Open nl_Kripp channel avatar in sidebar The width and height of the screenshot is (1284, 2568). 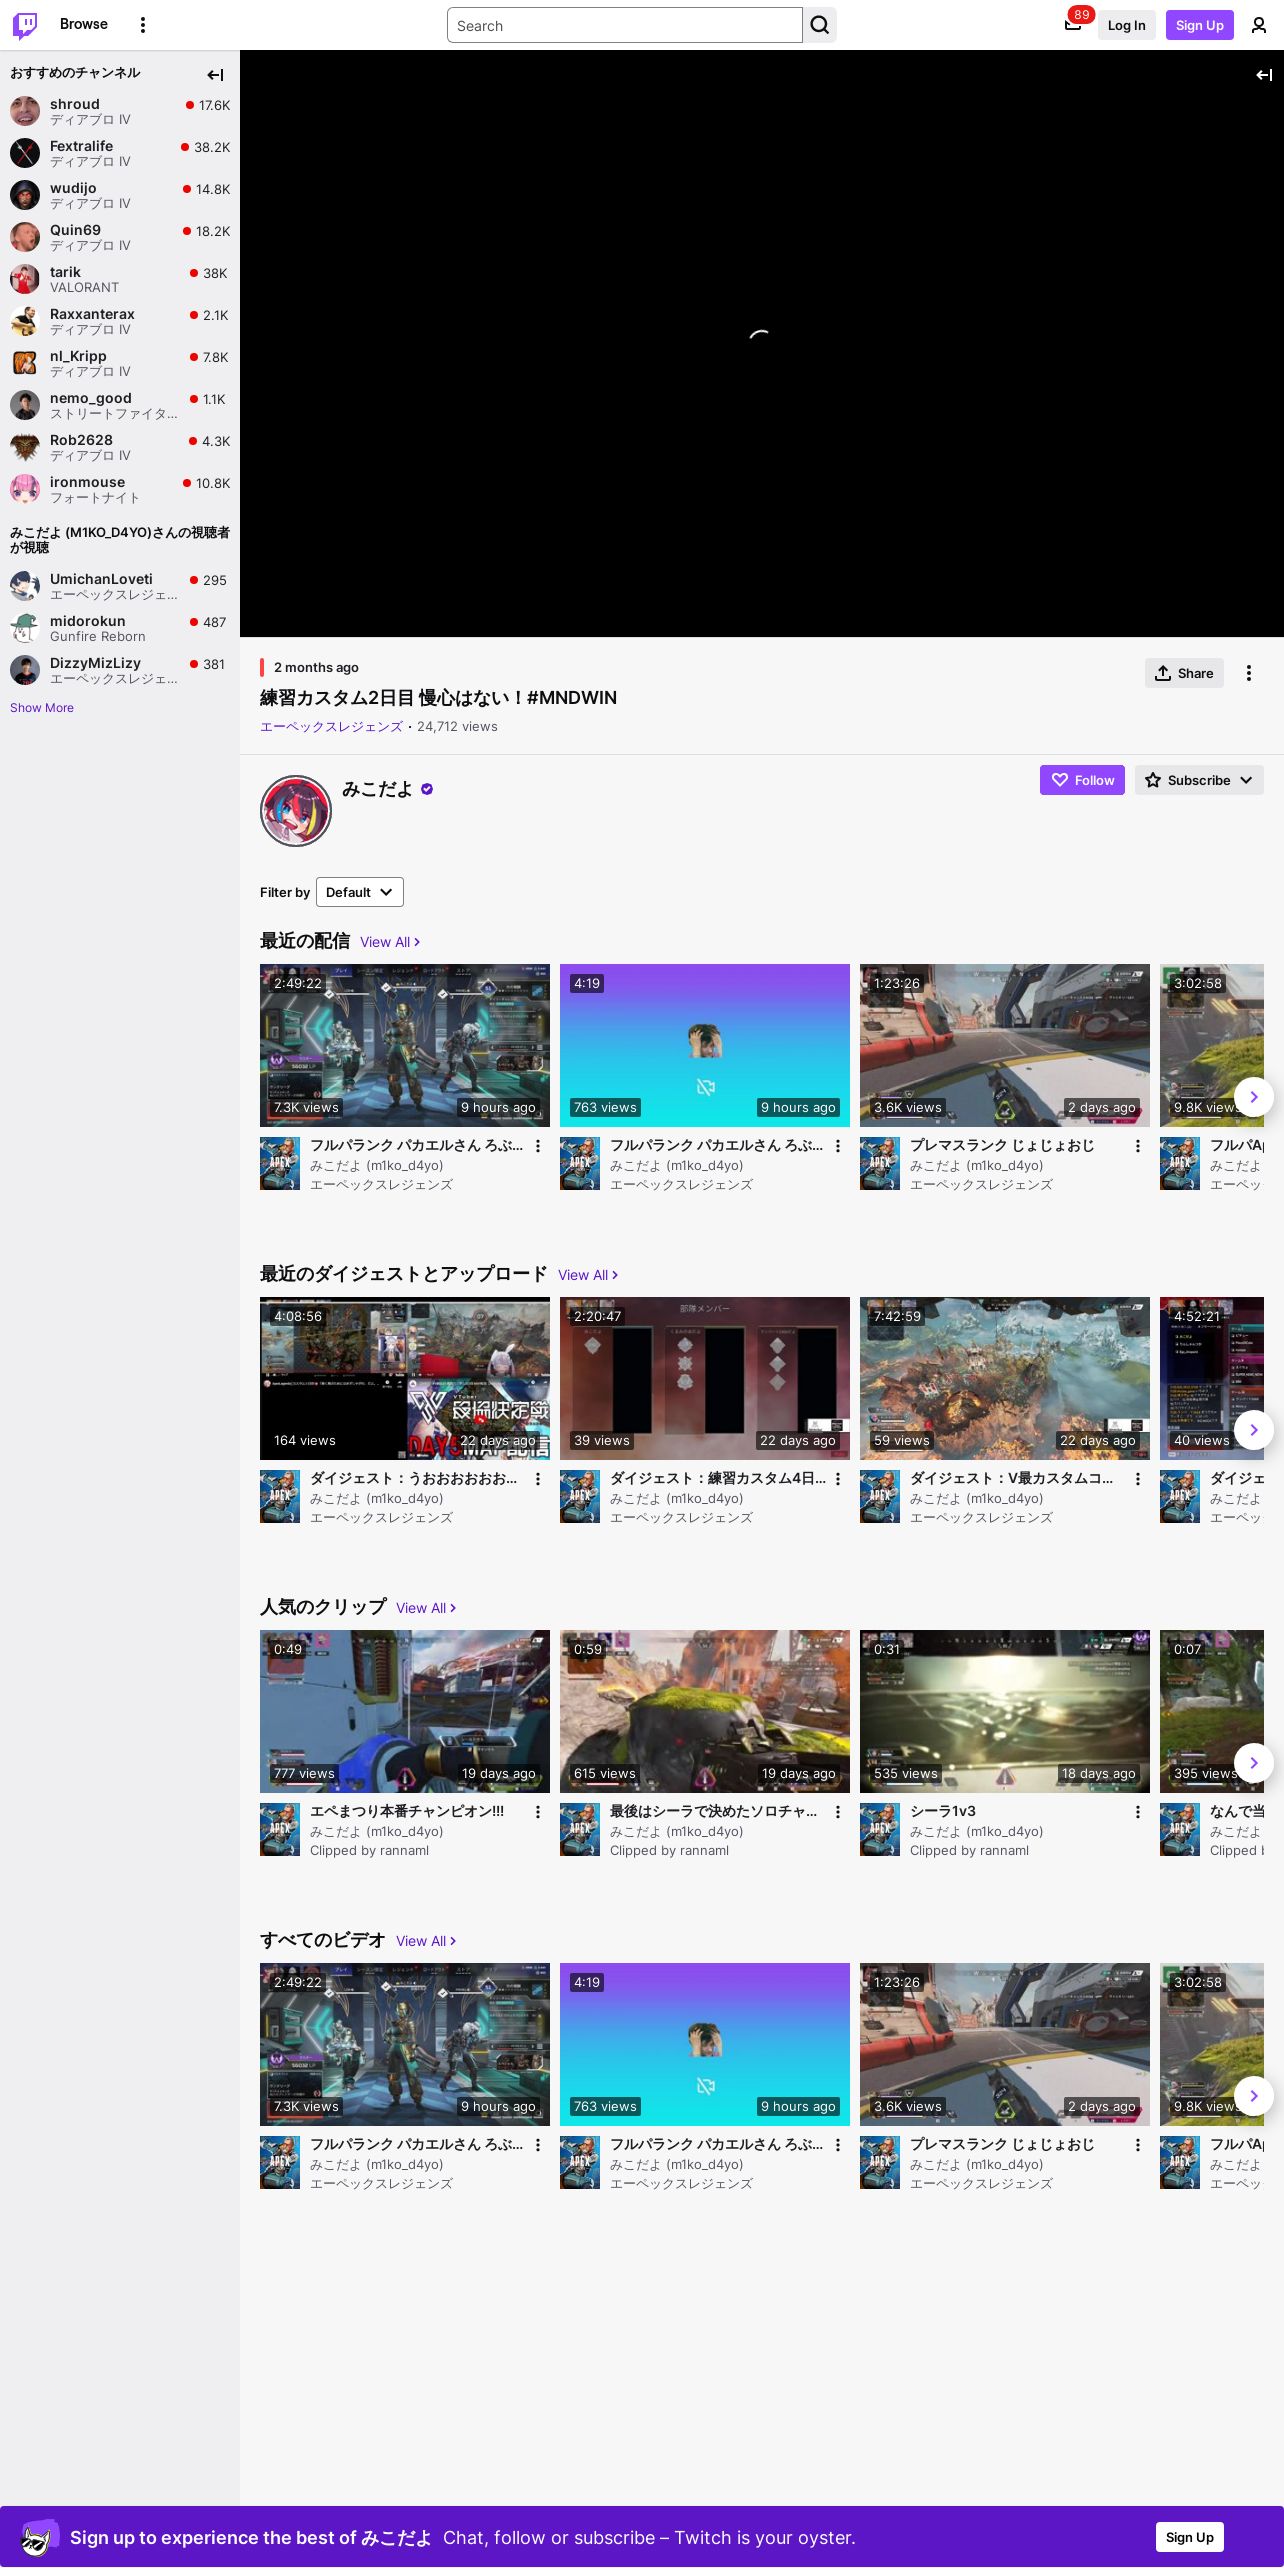click(25, 363)
